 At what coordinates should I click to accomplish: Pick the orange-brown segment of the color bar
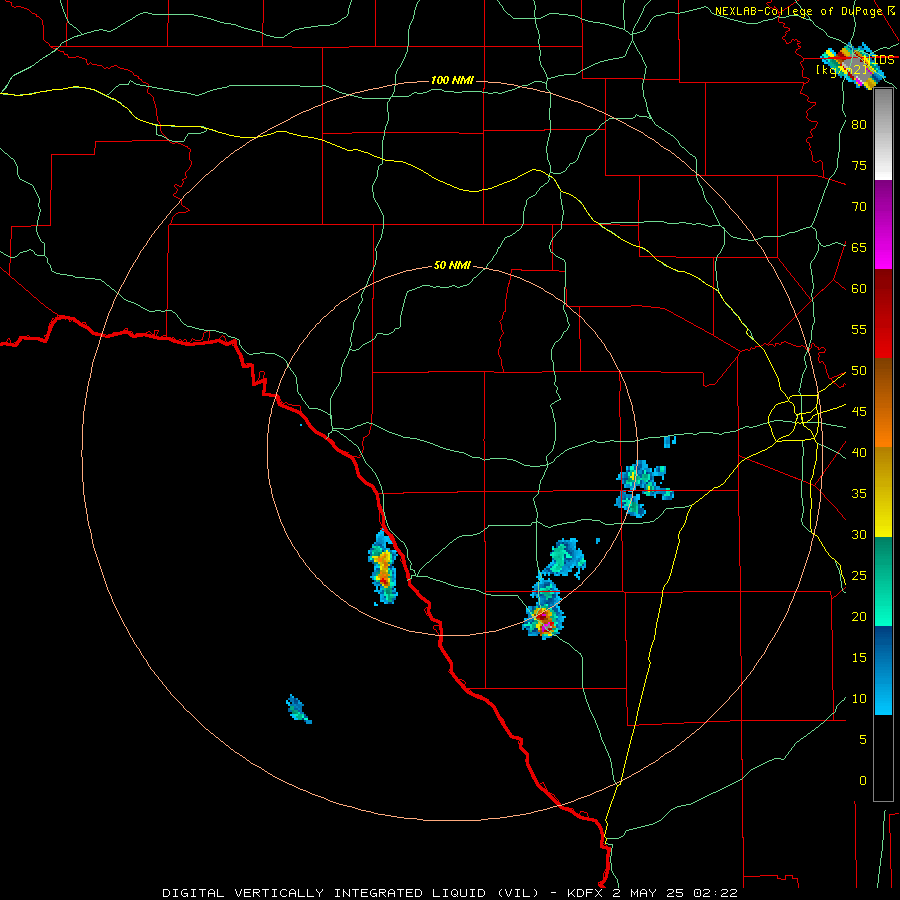883,403
